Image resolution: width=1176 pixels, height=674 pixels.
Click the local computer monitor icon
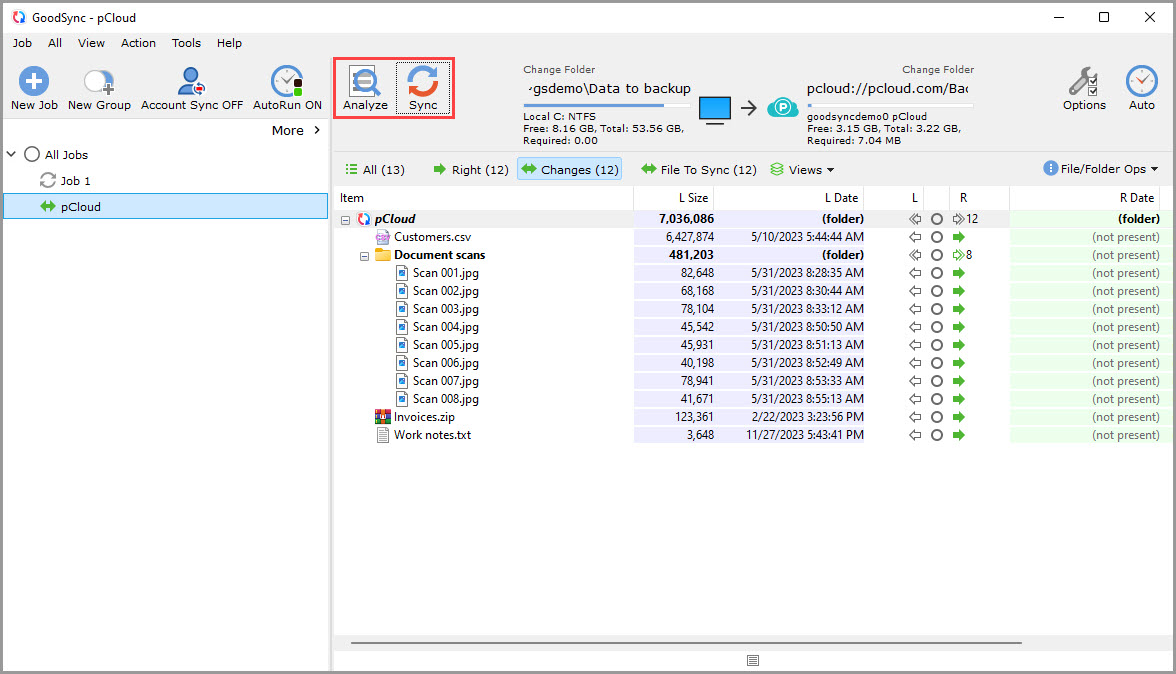pos(715,109)
